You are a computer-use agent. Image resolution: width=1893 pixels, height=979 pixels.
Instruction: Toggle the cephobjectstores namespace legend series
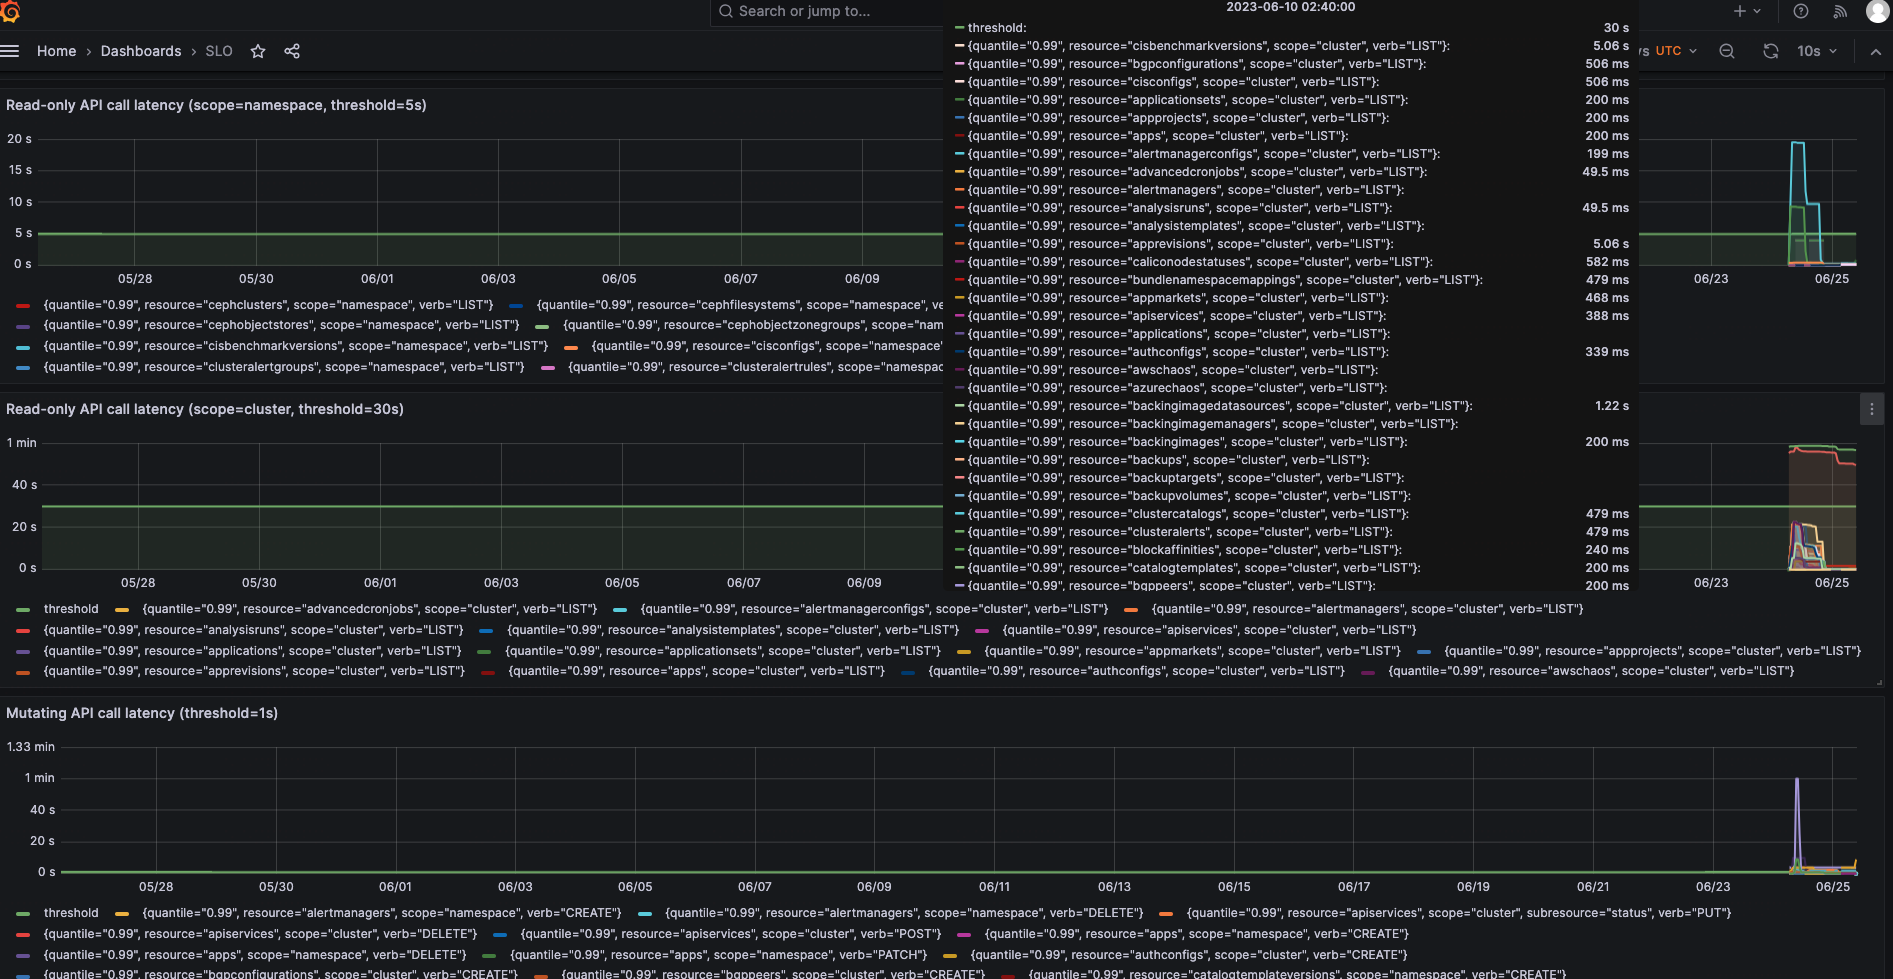pyautogui.click(x=281, y=325)
